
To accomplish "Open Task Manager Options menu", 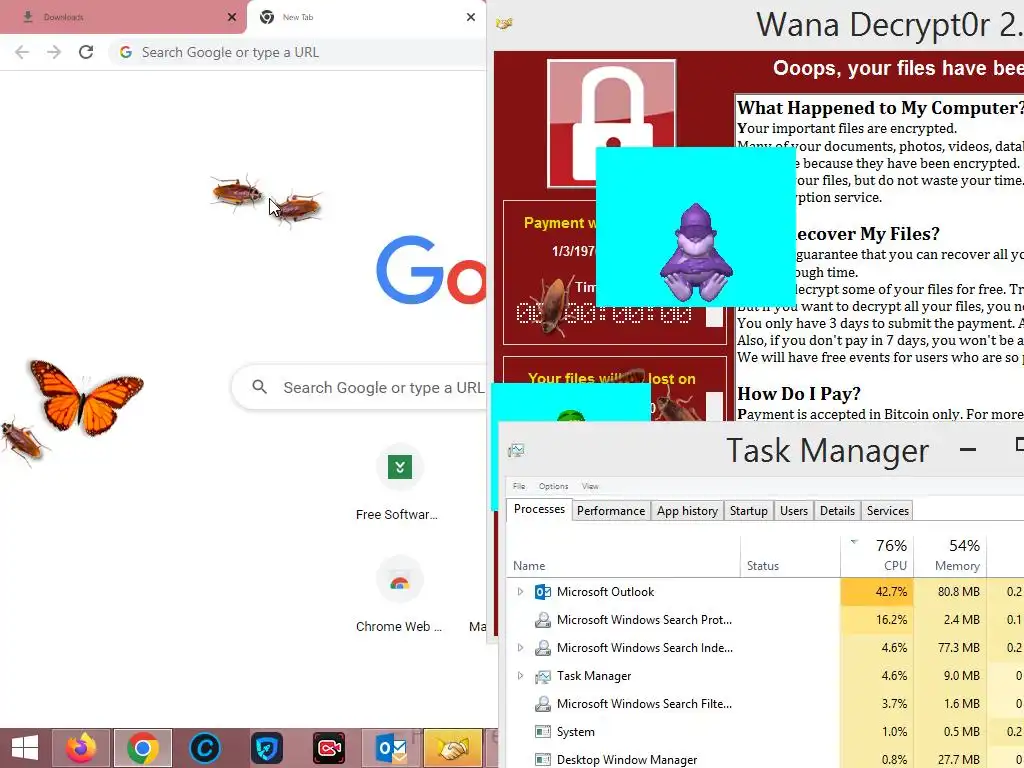I will point(553,486).
